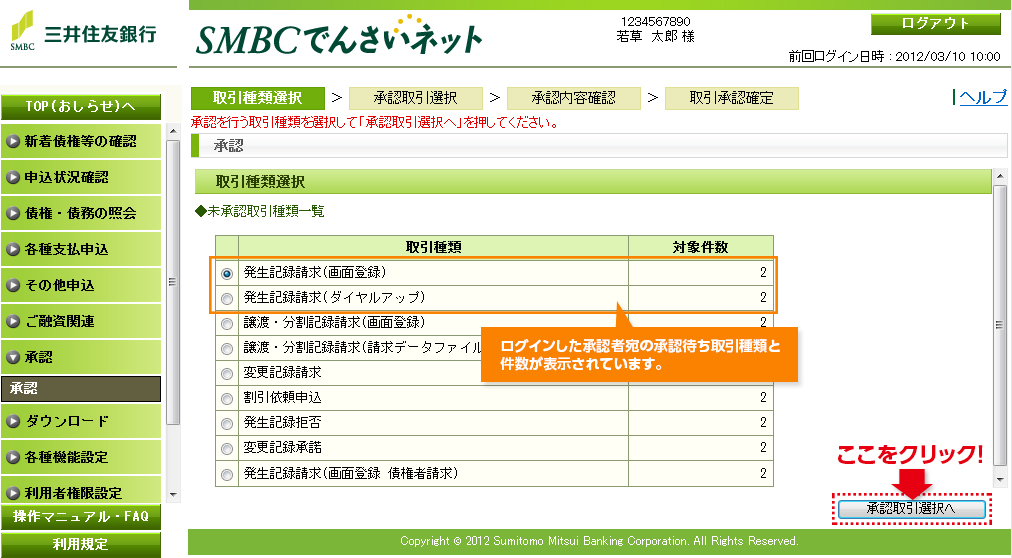The image size is (1012, 558).
Task: Select 発生記録請求(ダイヤルアップ) radio button
Action: tap(227, 299)
